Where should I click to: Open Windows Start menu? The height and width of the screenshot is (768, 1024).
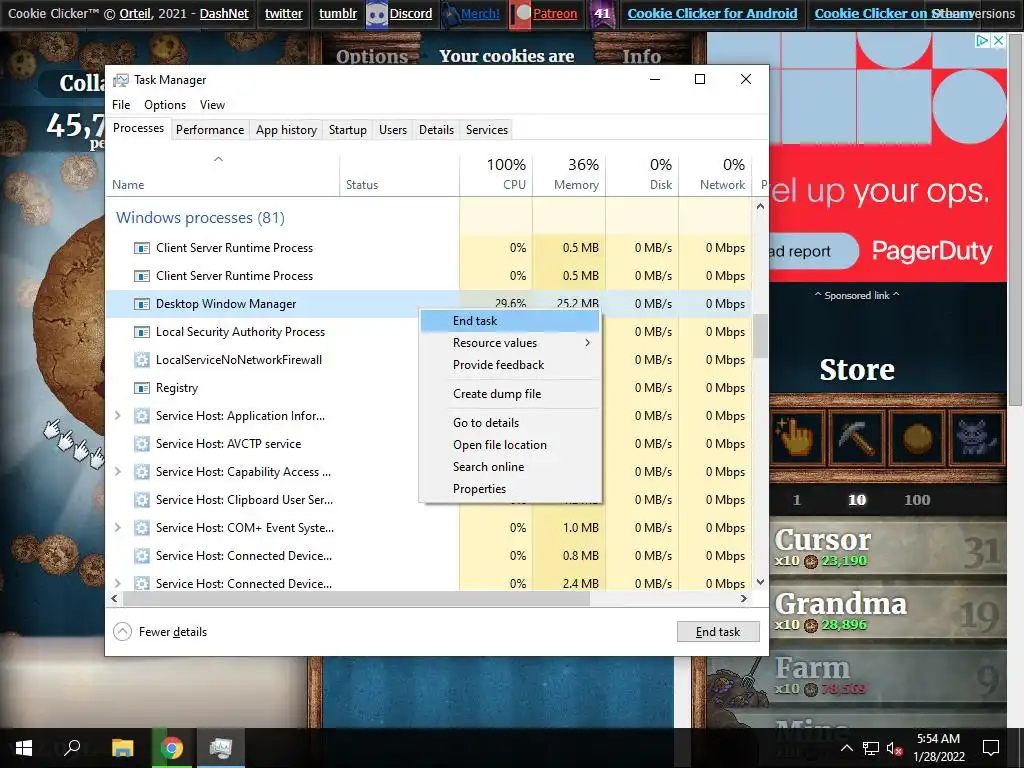pos(24,748)
